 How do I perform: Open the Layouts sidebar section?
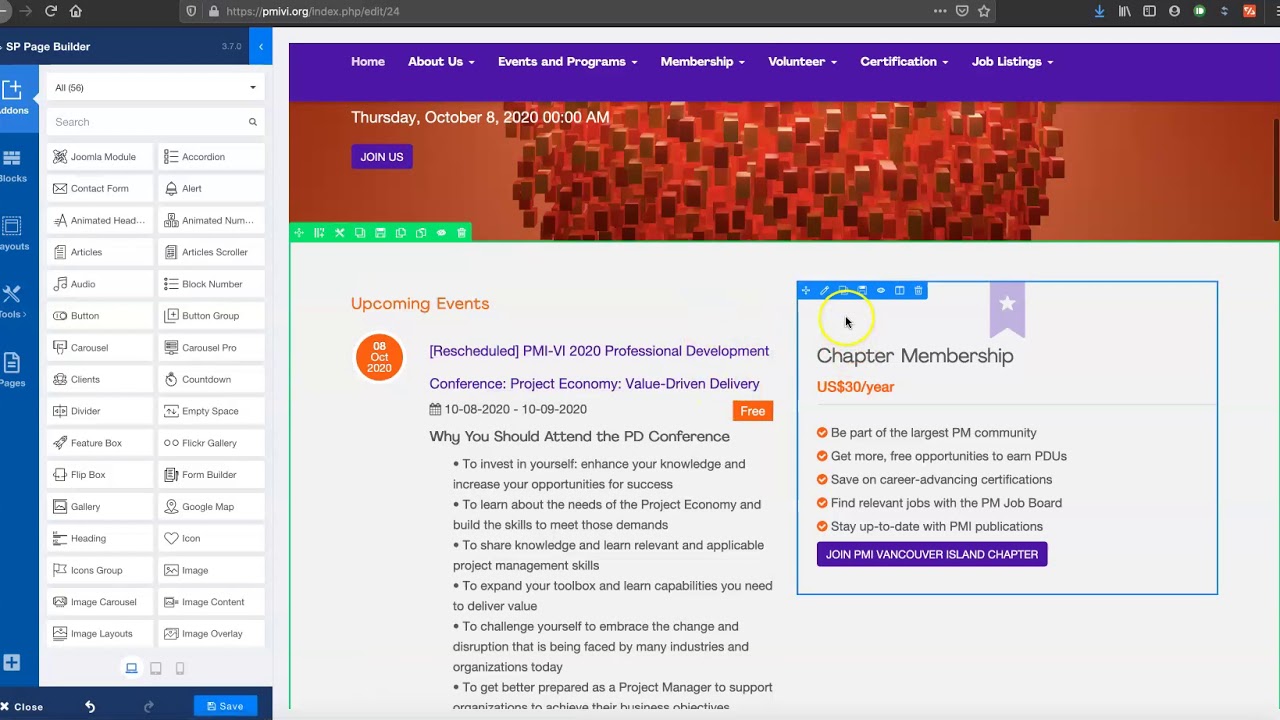point(12,233)
